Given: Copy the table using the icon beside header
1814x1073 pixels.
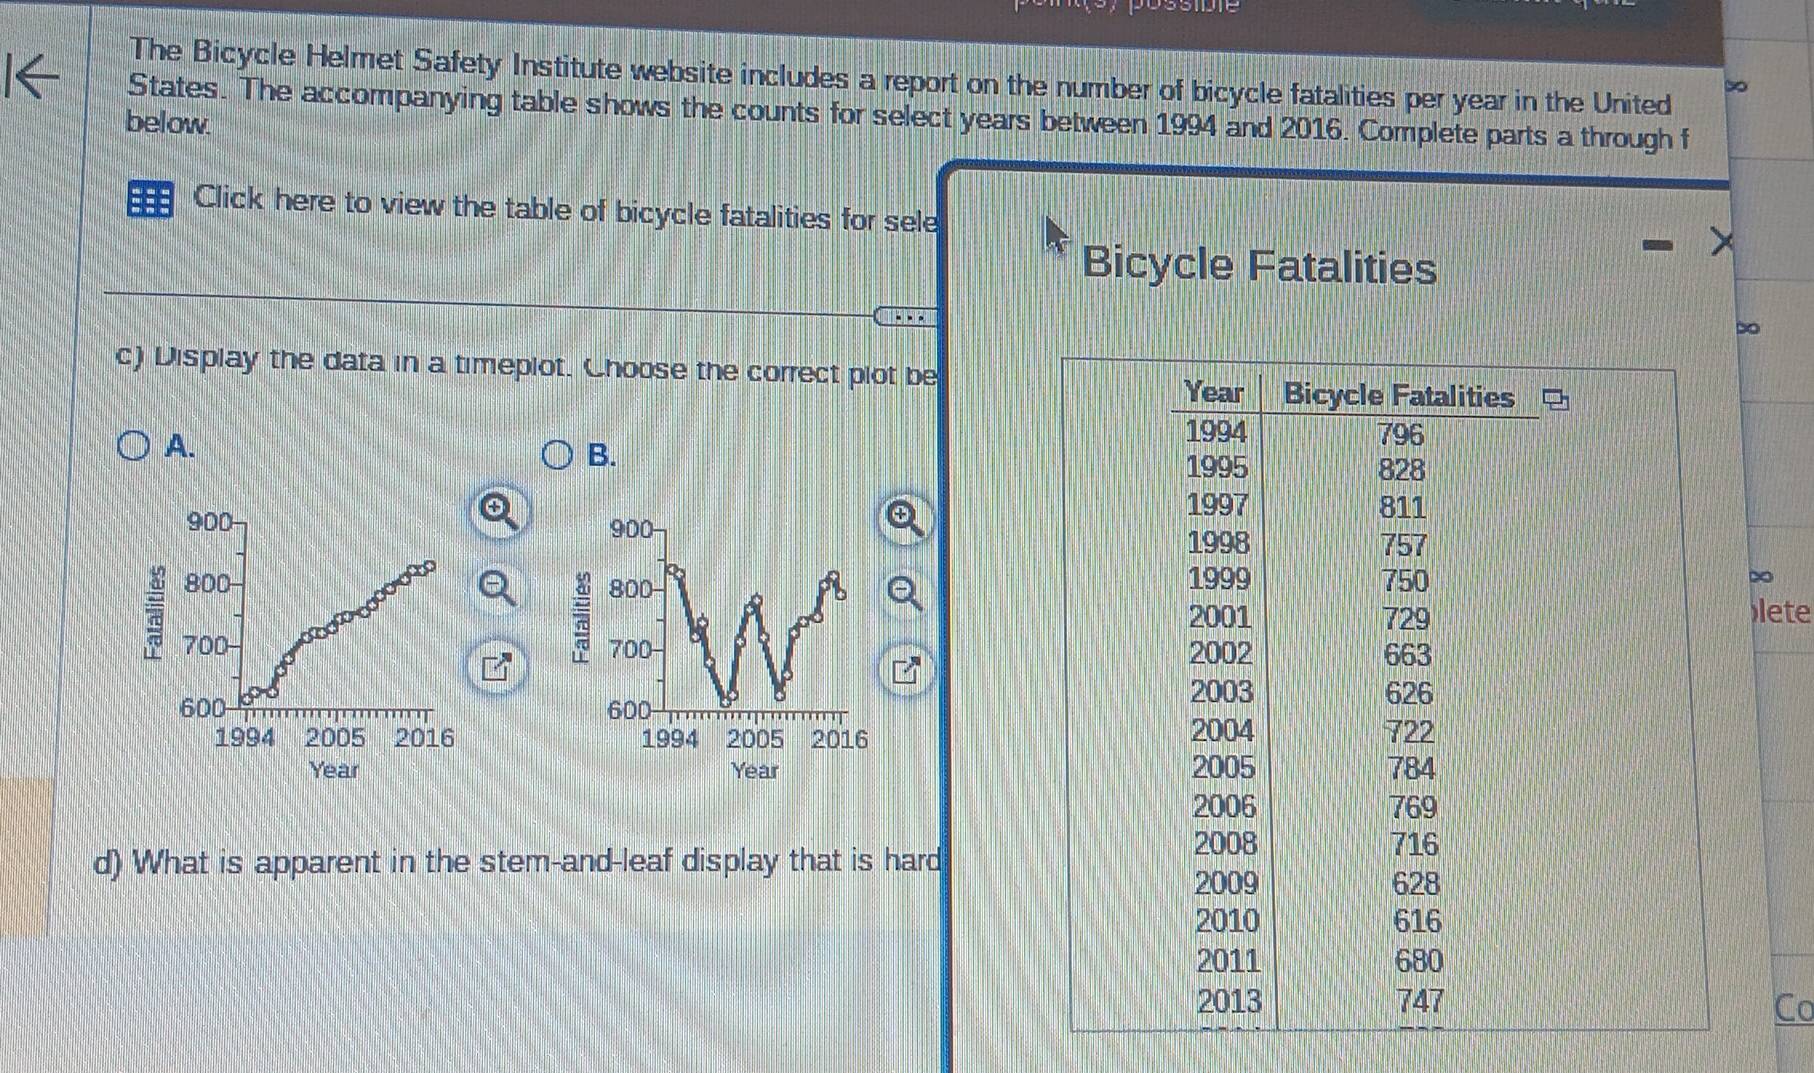Looking at the screenshot, I should pos(1554,400).
